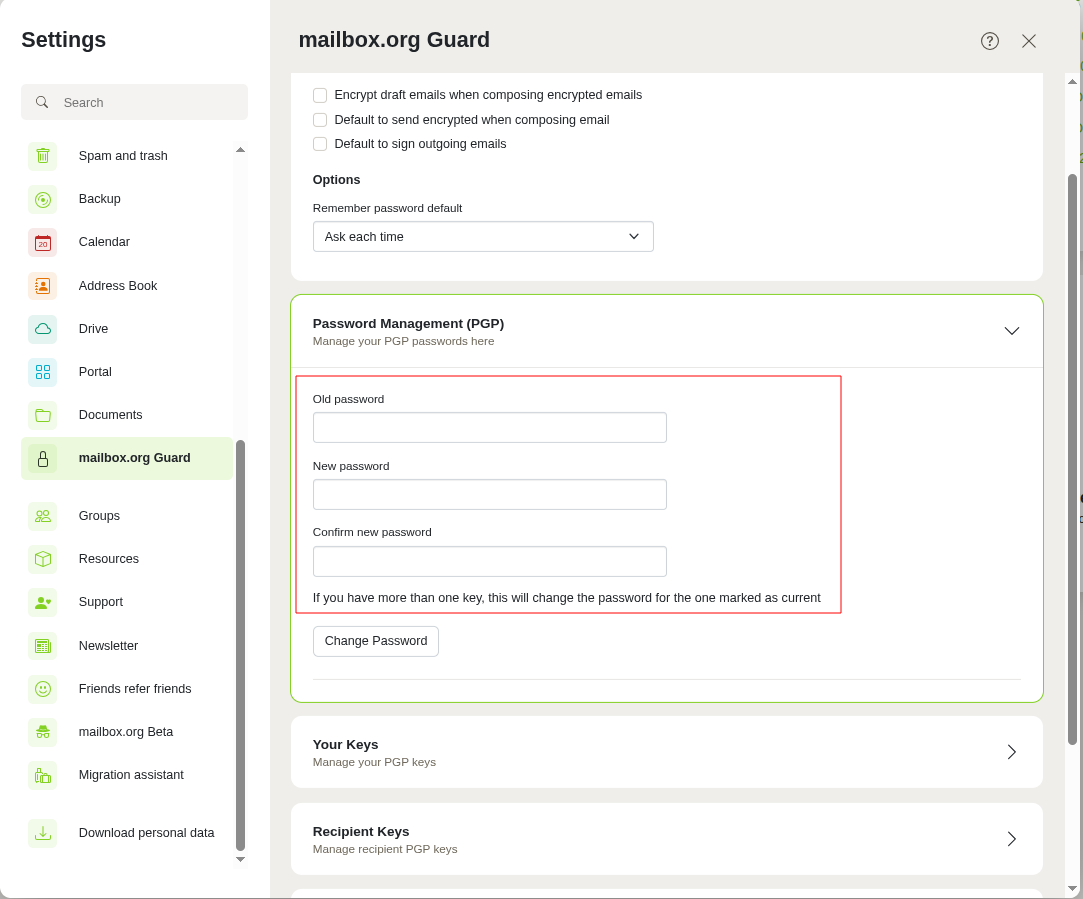
Task: Open help via question mark icon
Action: click(x=990, y=41)
